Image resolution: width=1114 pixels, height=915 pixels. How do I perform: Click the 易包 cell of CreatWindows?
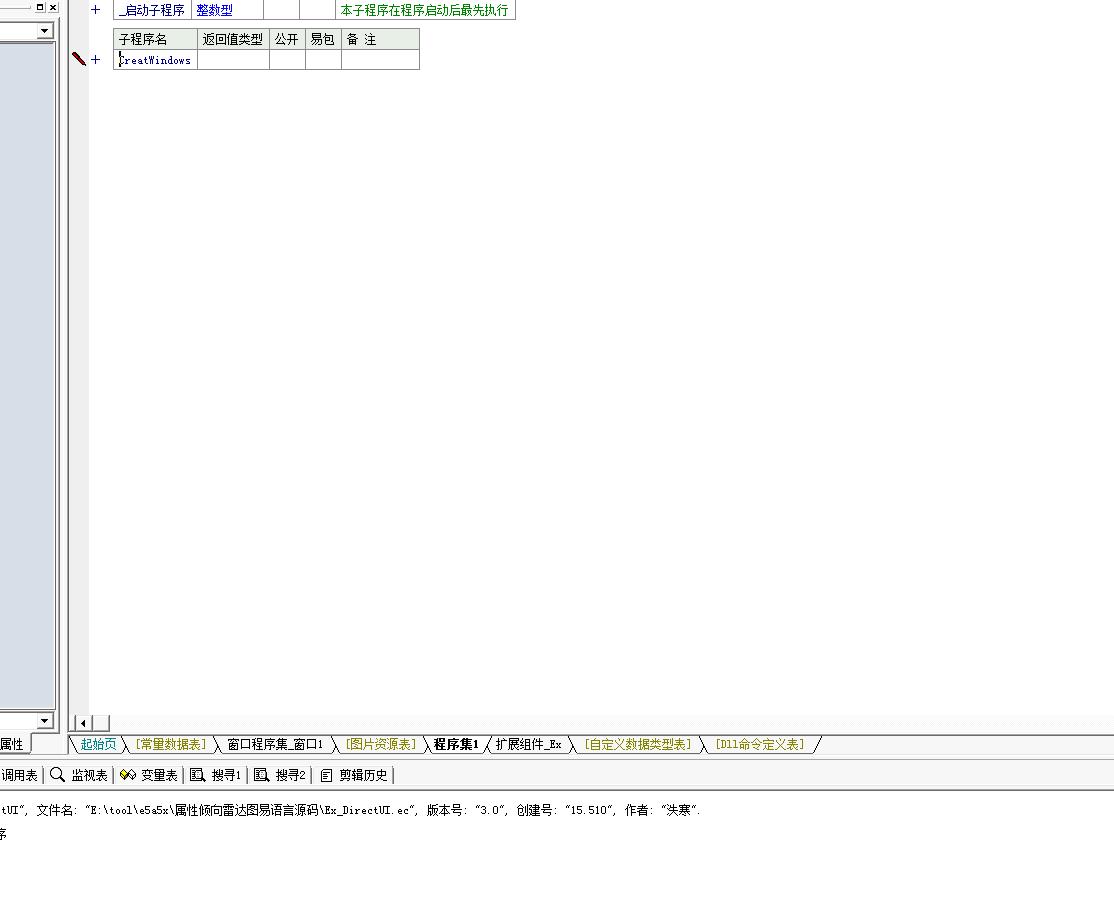coord(323,60)
